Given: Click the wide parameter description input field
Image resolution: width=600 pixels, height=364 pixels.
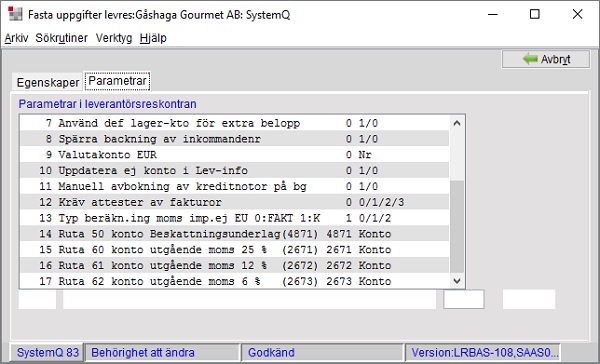Looking at the screenshot, I should click(249, 299).
